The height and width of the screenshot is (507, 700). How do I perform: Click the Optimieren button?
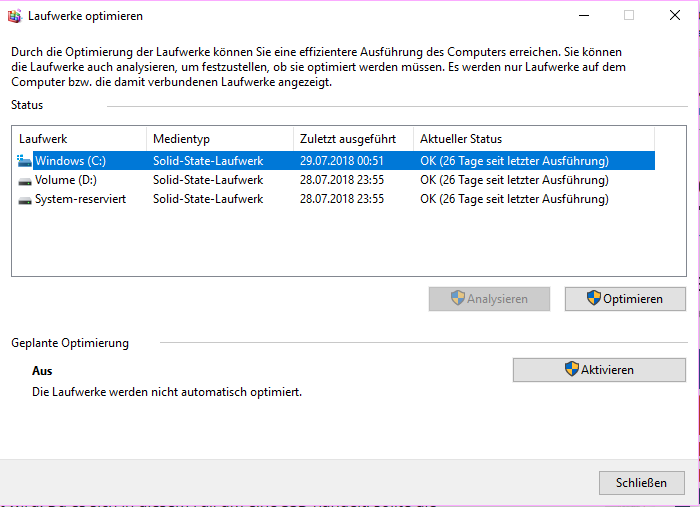pyautogui.click(x=625, y=299)
